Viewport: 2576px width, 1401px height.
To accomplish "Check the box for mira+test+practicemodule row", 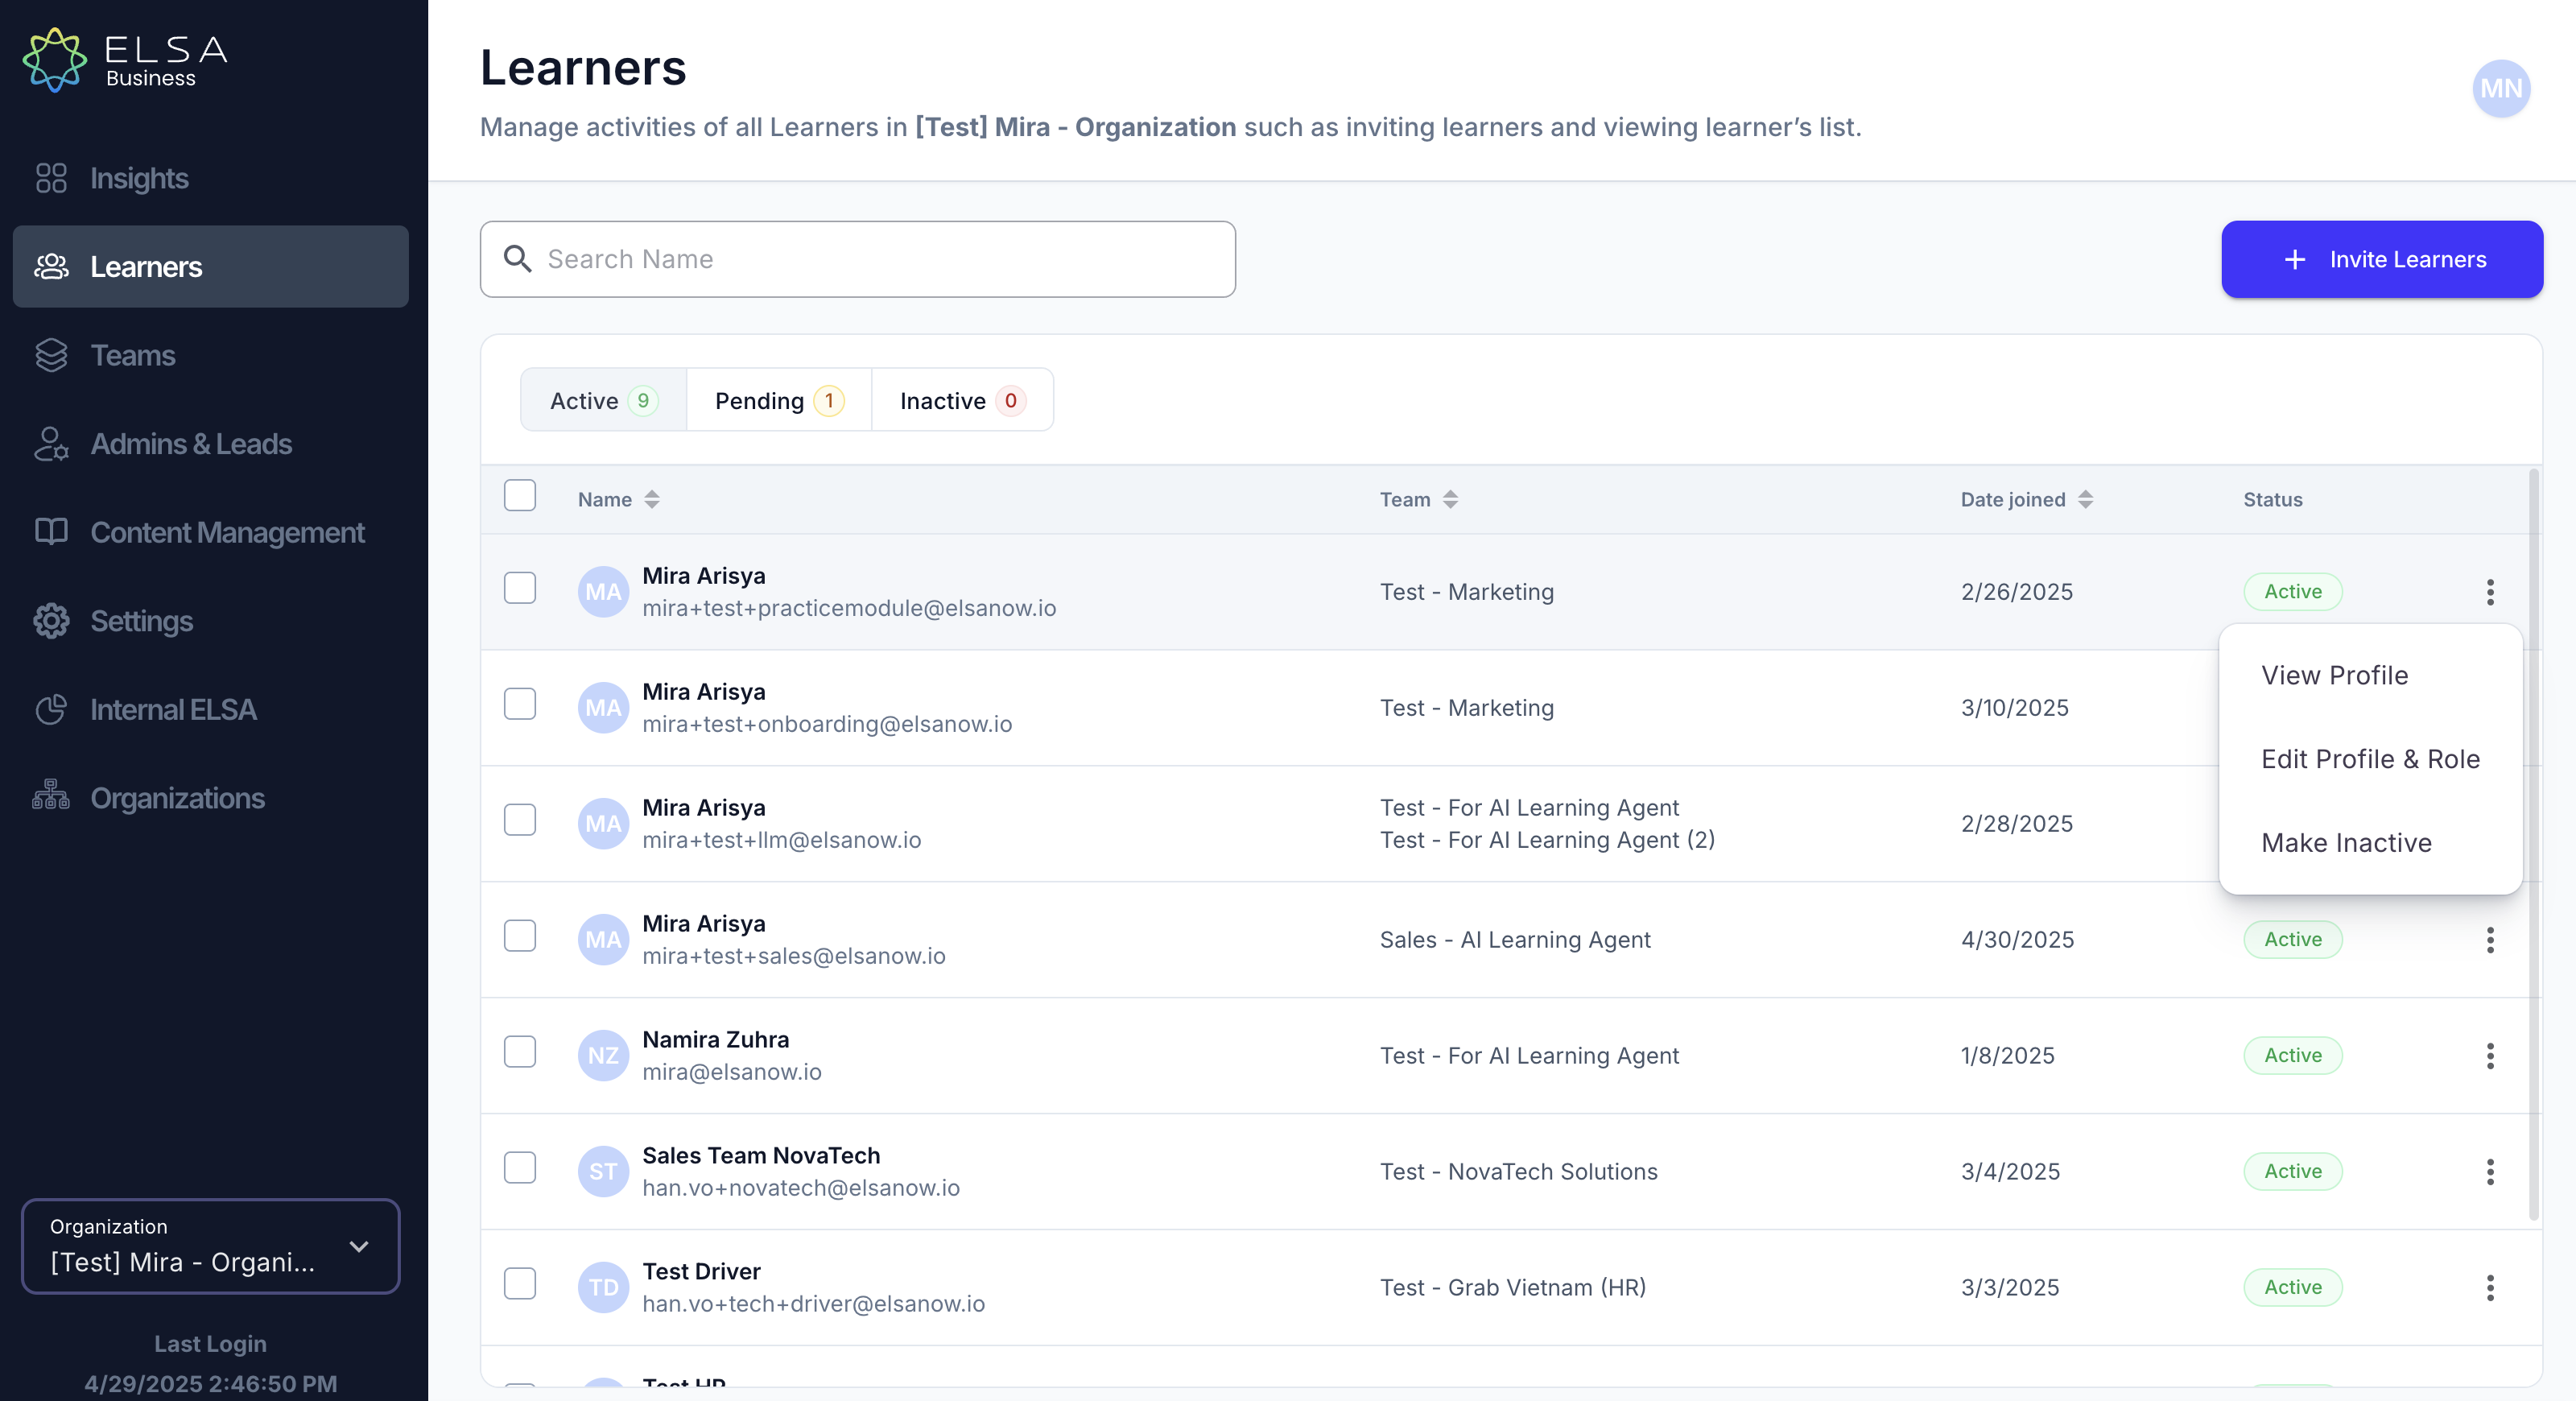I will click(520, 588).
